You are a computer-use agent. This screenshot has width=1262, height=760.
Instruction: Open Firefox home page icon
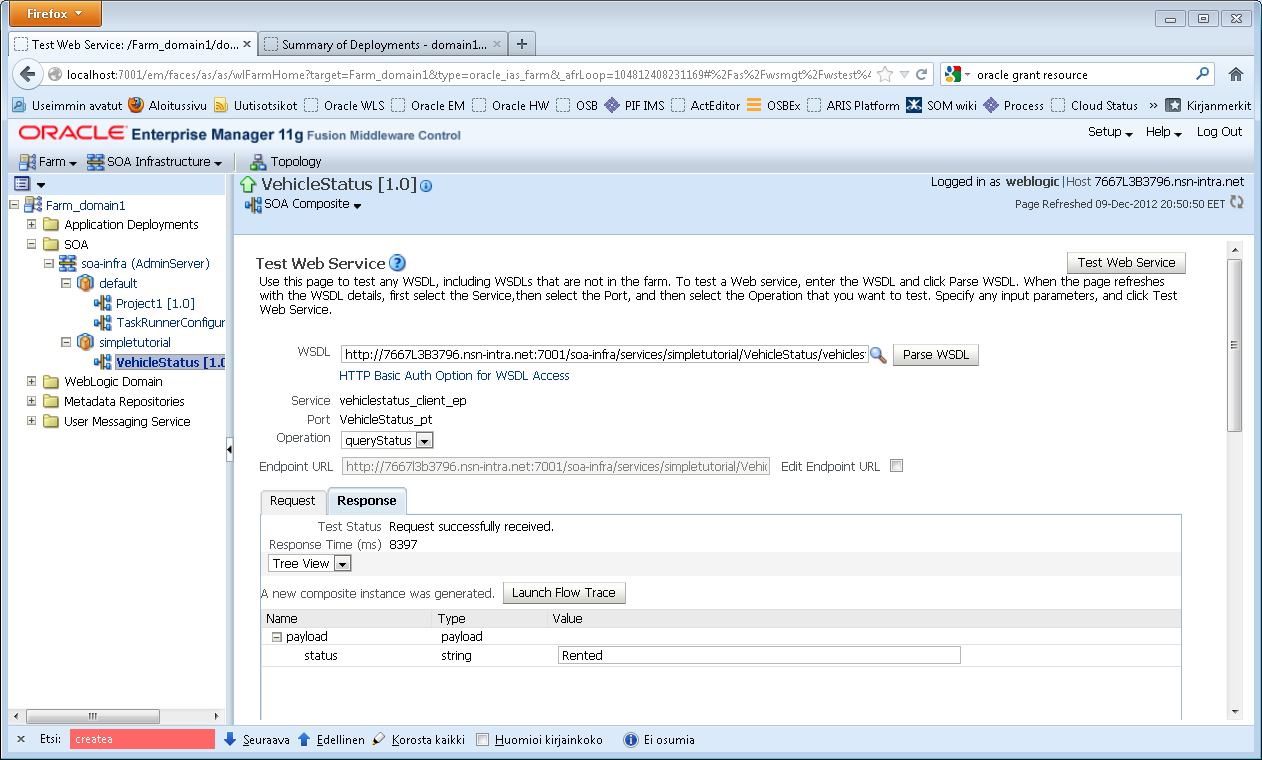(1236, 74)
